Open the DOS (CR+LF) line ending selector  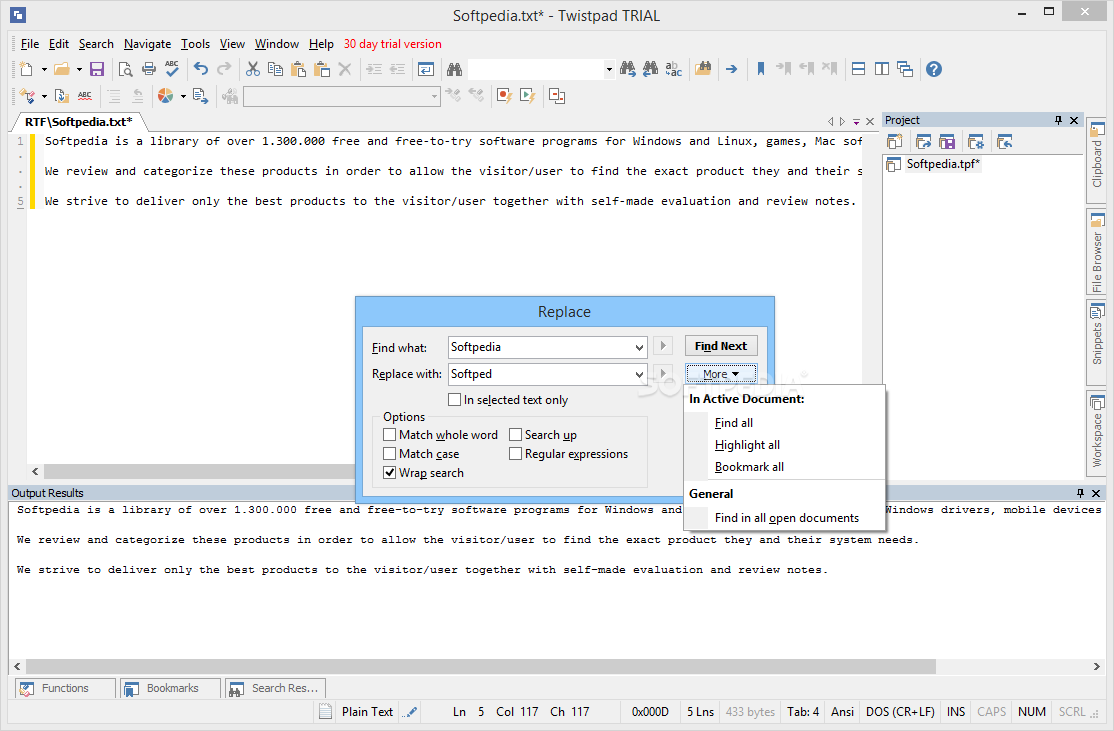pyautogui.click(x=900, y=711)
